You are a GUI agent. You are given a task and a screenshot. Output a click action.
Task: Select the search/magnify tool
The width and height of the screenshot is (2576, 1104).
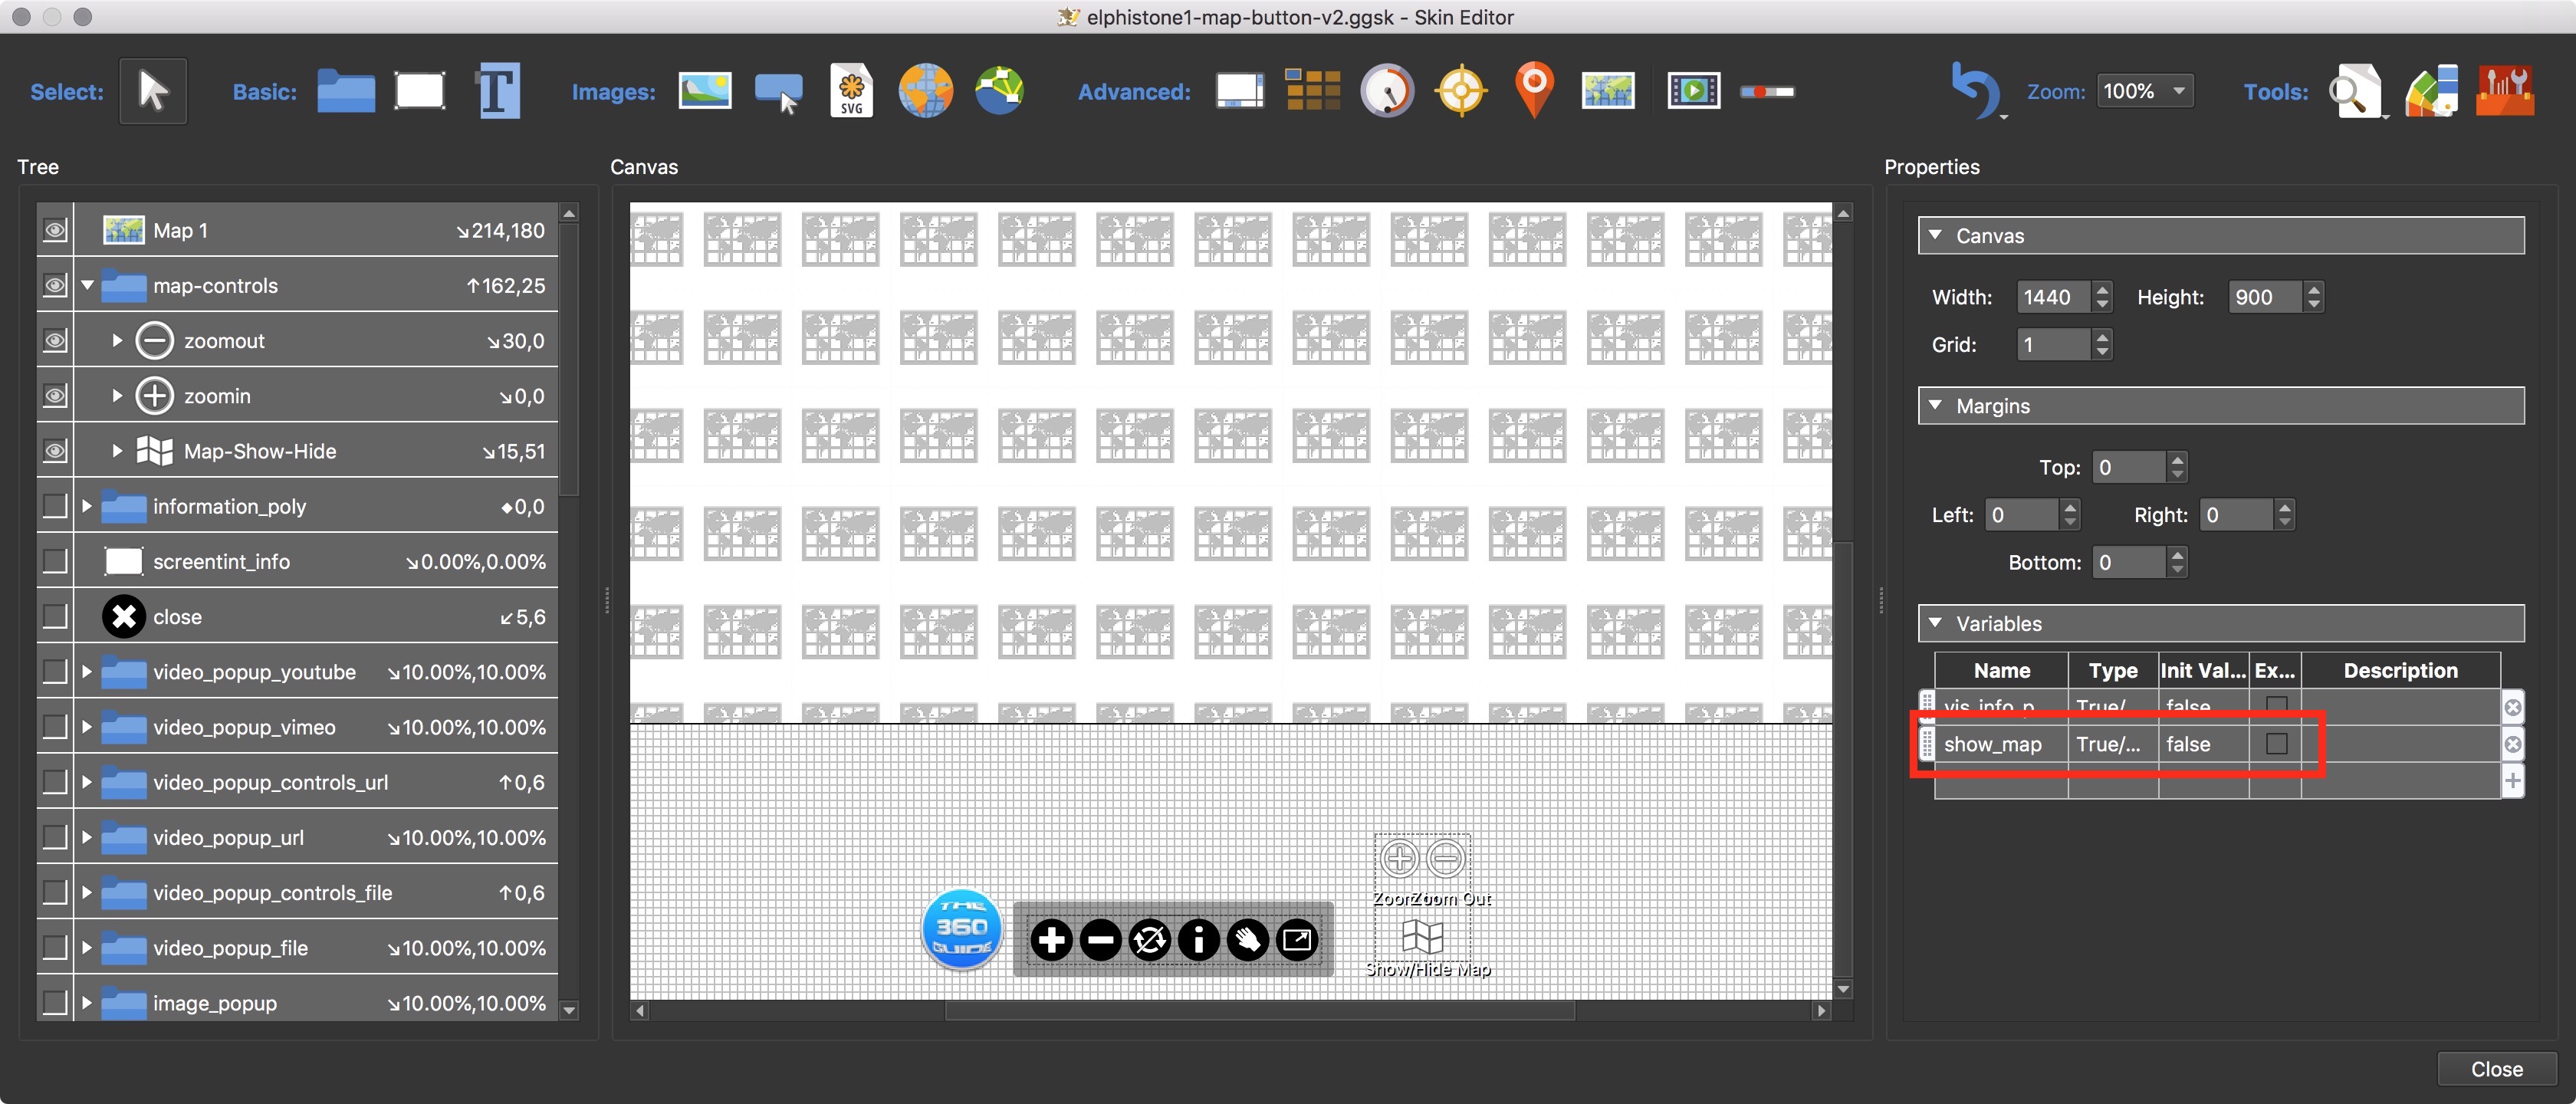(x=2354, y=92)
